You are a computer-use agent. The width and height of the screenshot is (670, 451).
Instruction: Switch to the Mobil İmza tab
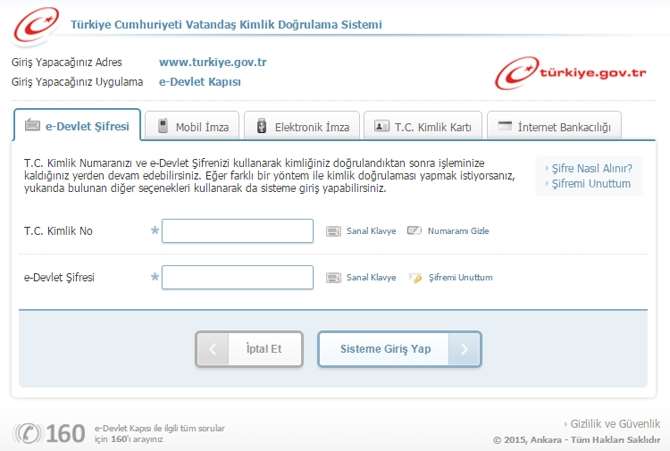click(192, 126)
